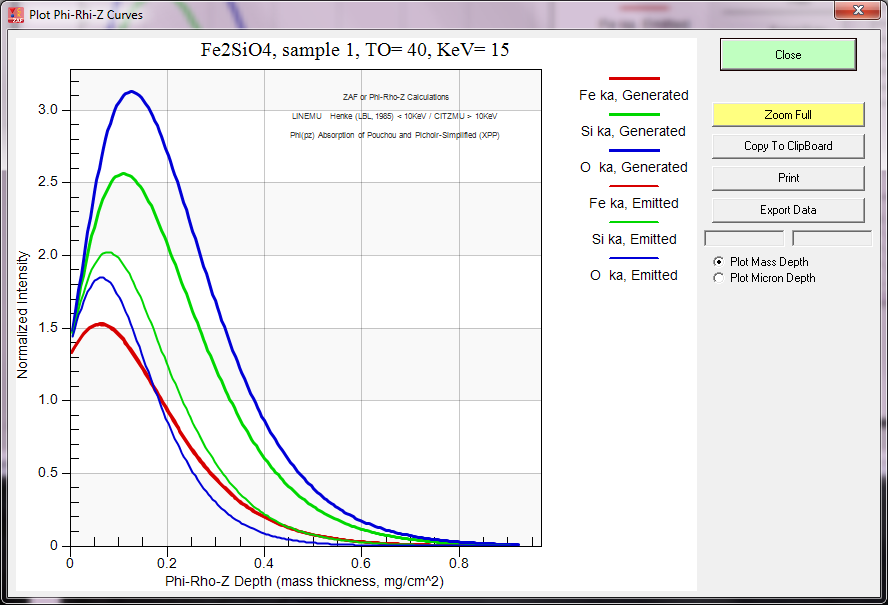
Task: Click the thick red line swatch above Fe ka, Generated
Action: 633,78
